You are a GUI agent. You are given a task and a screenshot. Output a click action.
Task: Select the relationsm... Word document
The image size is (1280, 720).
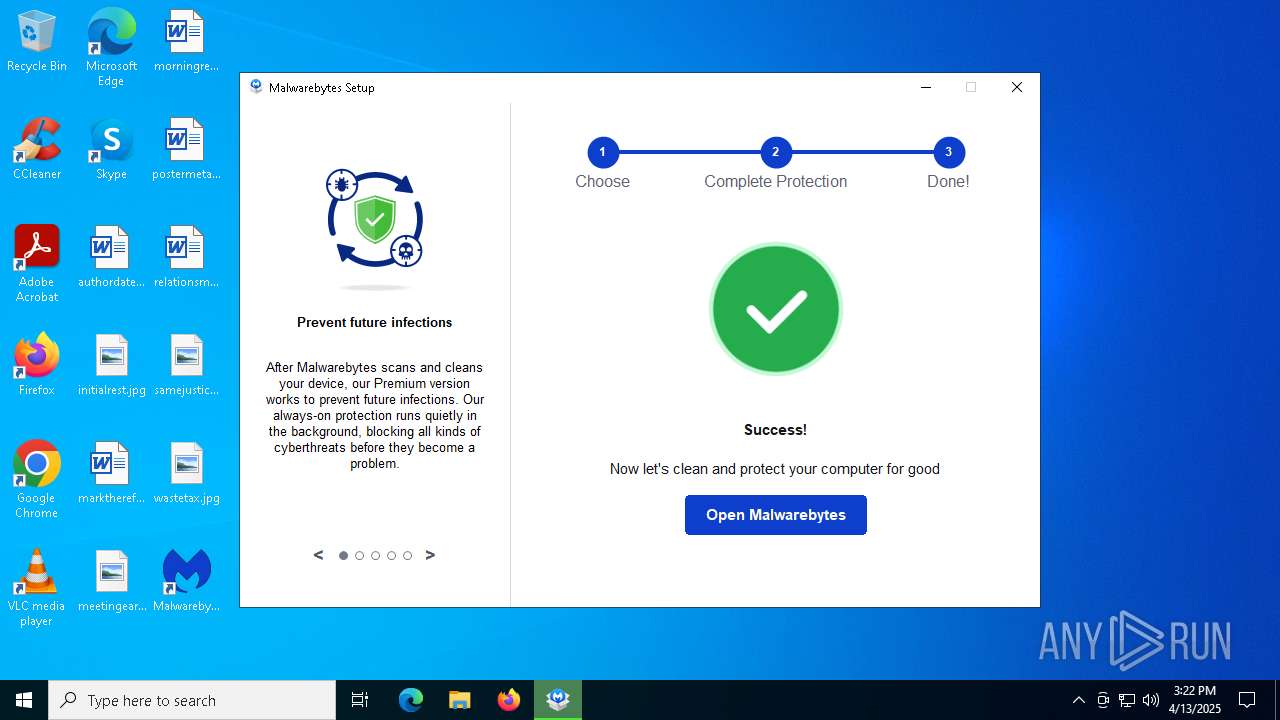pos(186,258)
